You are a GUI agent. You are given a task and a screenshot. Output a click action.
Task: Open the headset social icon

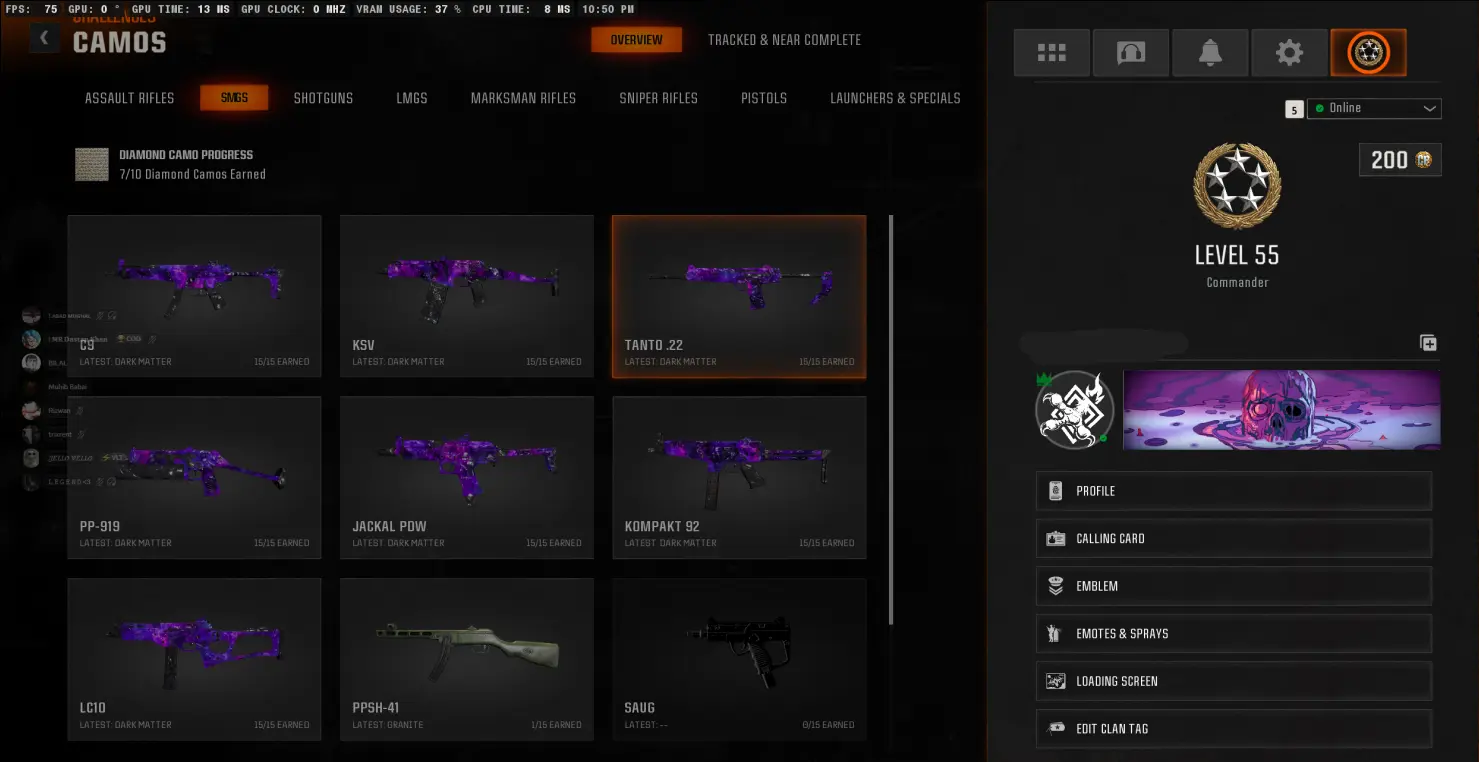pos(1131,53)
